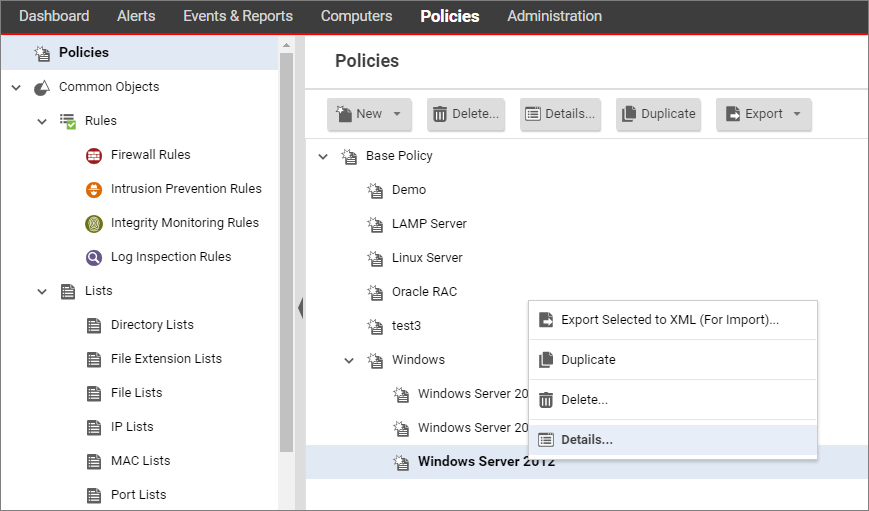Click the LAMP Server policy icon

(x=375, y=224)
